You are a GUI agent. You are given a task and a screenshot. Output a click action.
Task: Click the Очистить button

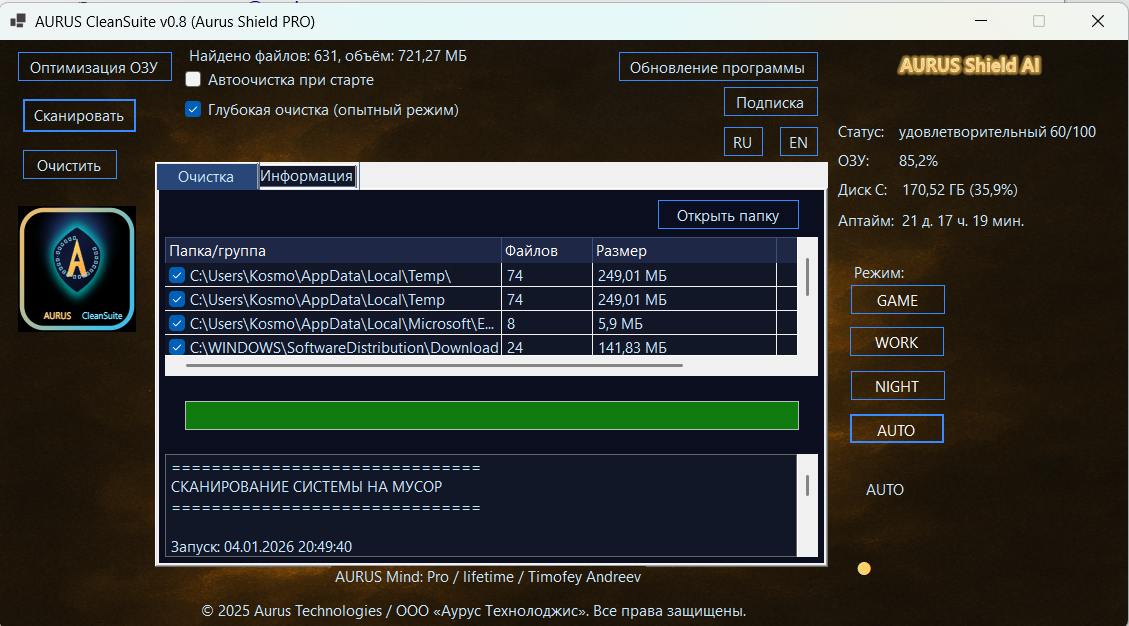[x=69, y=165]
